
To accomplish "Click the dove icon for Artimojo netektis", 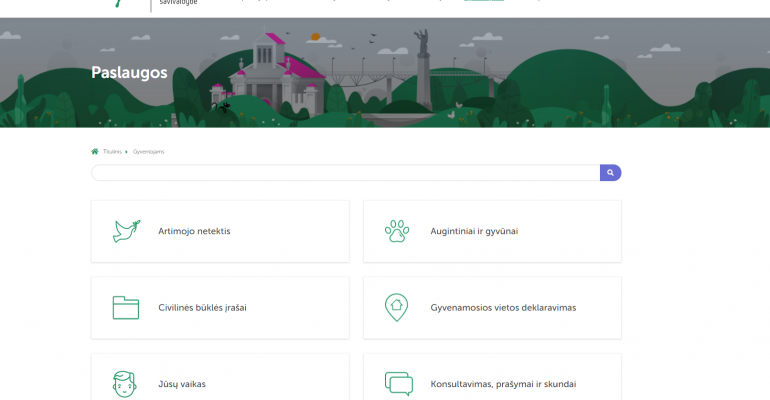I will pyautogui.click(x=126, y=231).
